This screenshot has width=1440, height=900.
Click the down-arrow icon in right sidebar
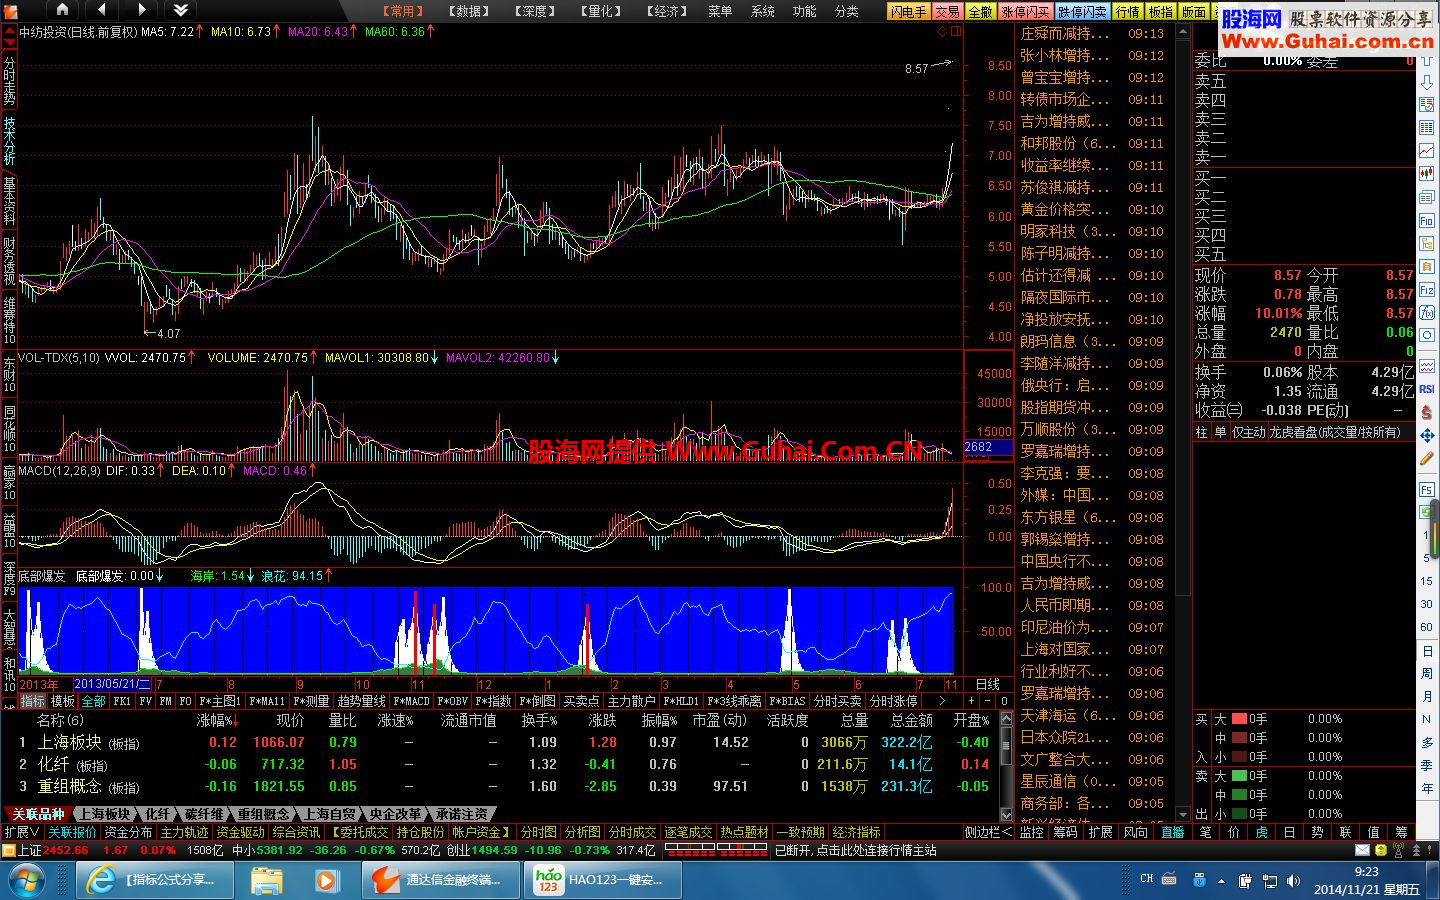[x=1427, y=85]
